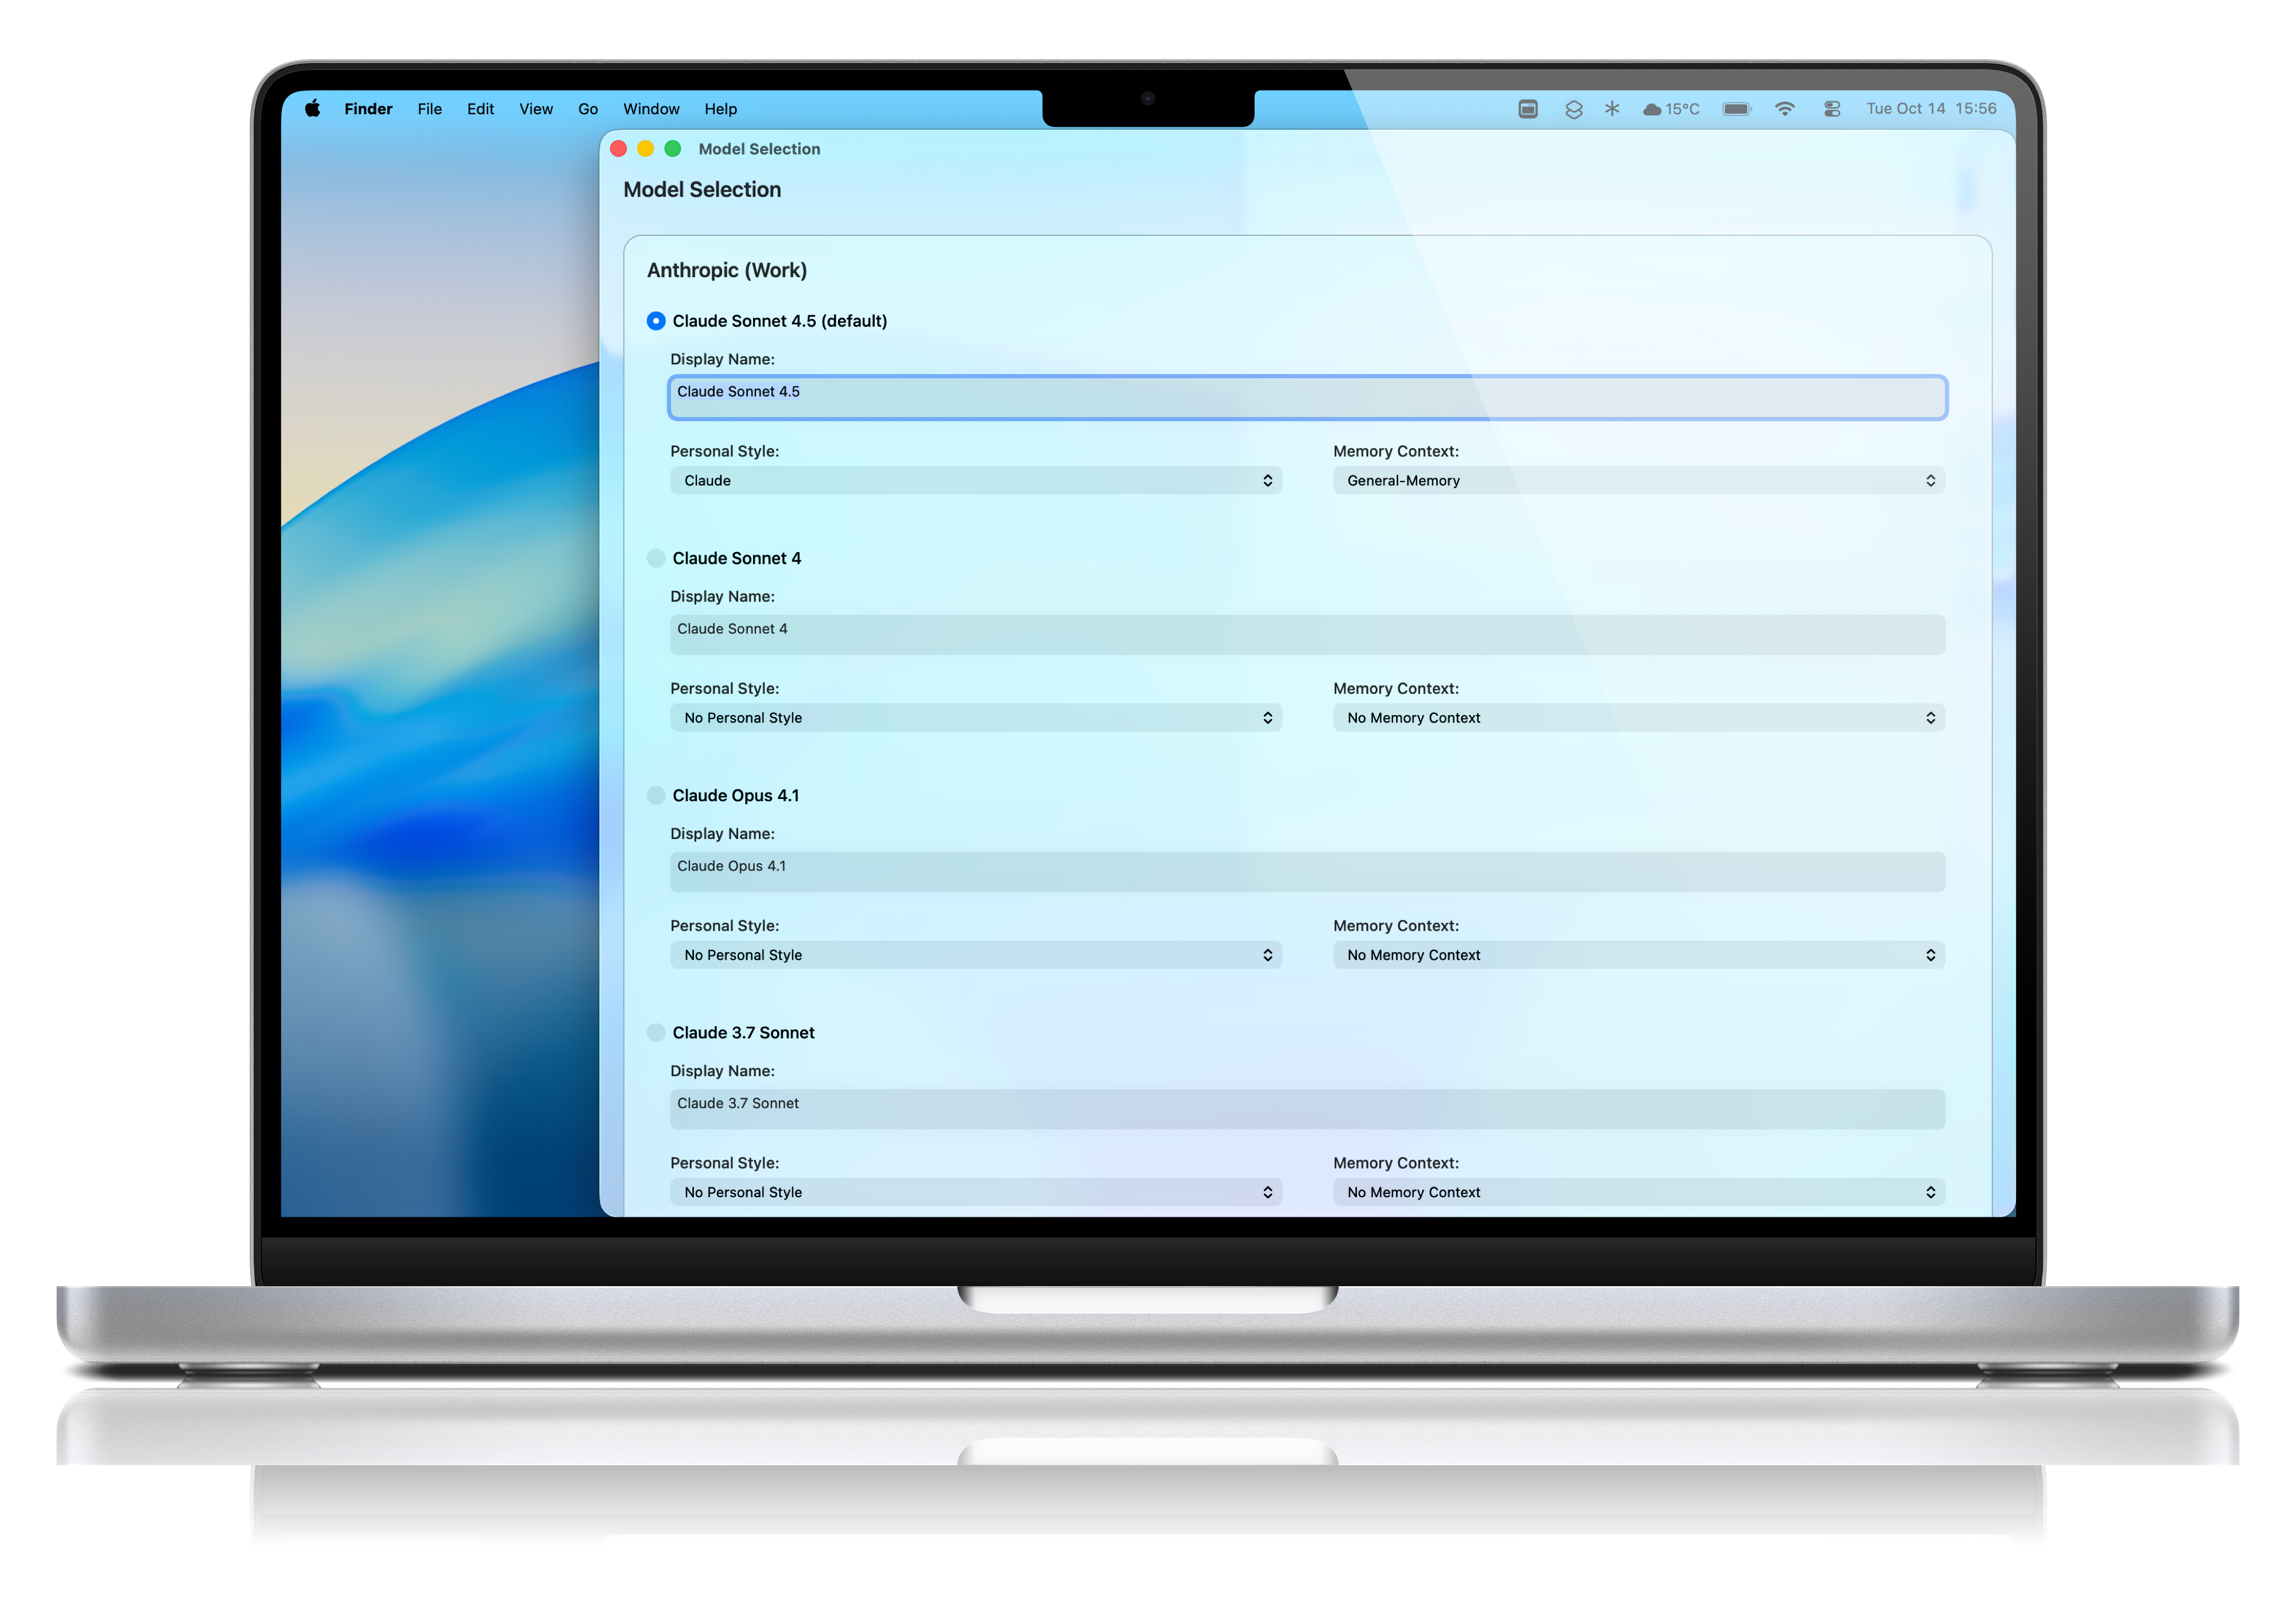Select the Claude Opus 4.1 radio button
This screenshot has width=2296, height=1607.
coord(656,795)
